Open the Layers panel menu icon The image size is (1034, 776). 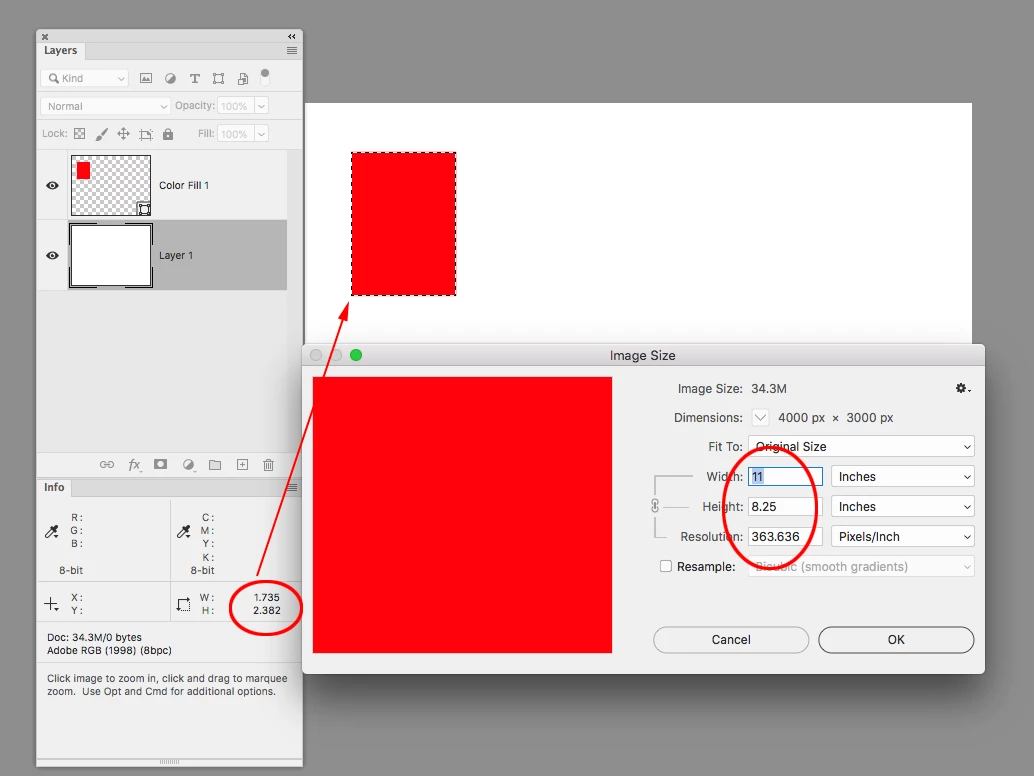tap(292, 51)
